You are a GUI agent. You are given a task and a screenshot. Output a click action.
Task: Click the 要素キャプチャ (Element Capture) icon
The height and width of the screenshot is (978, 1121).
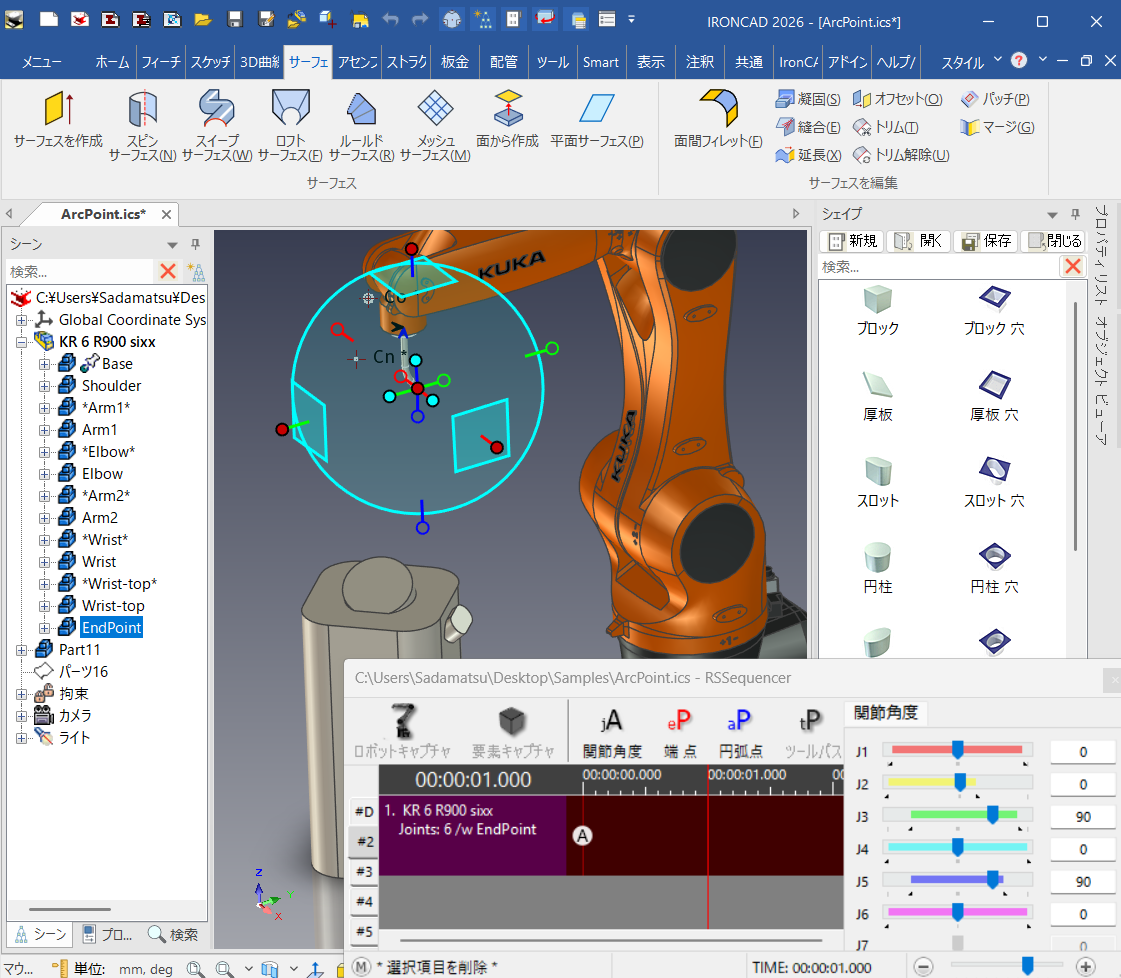tap(513, 731)
